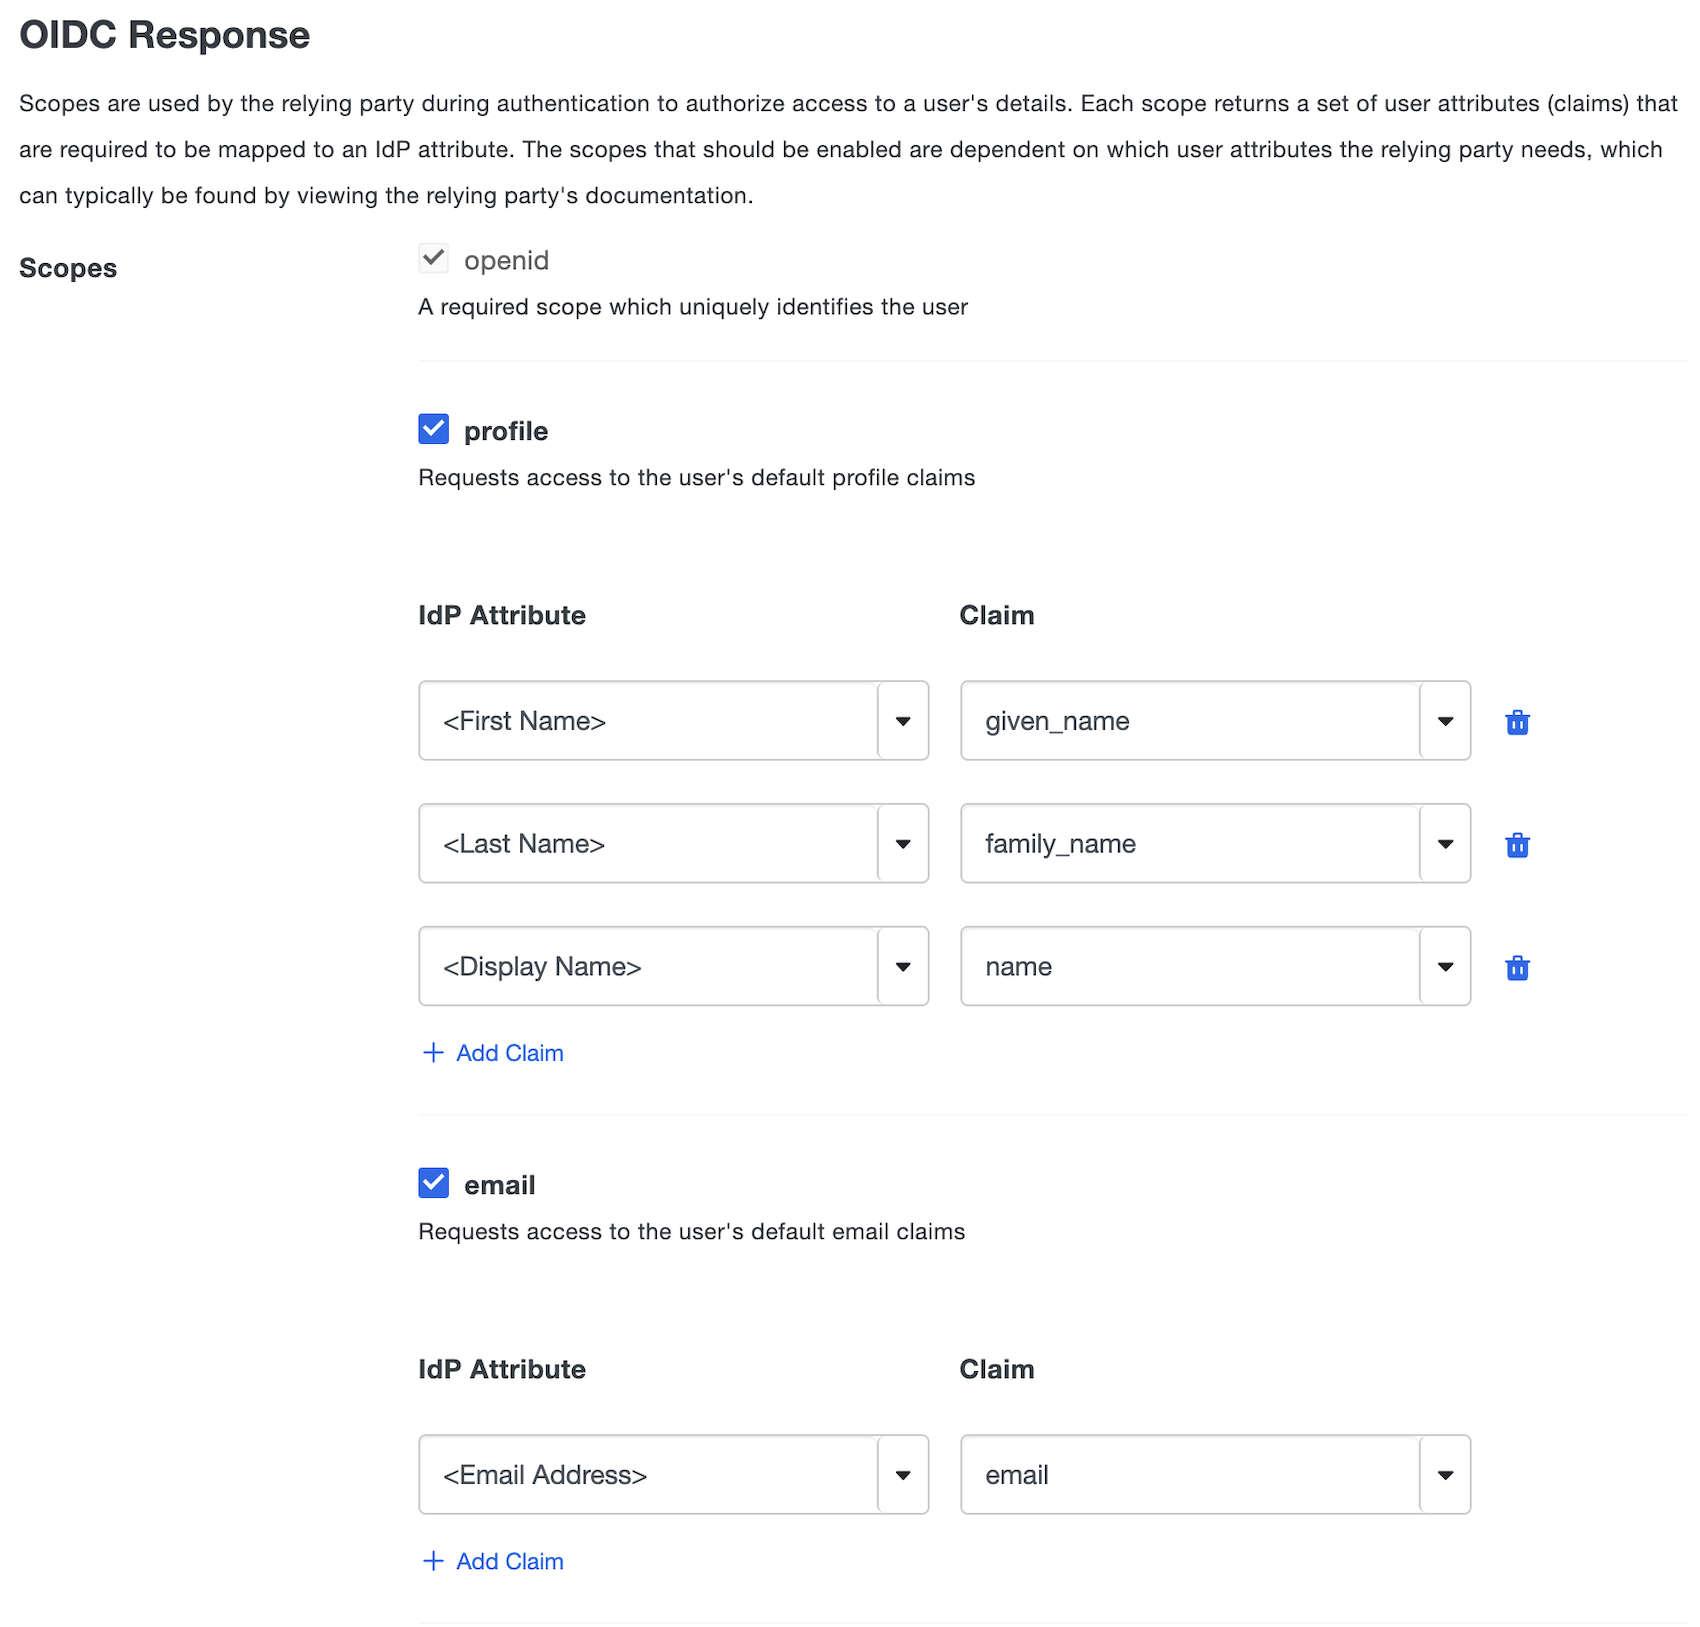Image resolution: width=1700 pixels, height=1627 pixels.
Task: Expand the <Display Name> attribute dropdown
Action: [903, 966]
